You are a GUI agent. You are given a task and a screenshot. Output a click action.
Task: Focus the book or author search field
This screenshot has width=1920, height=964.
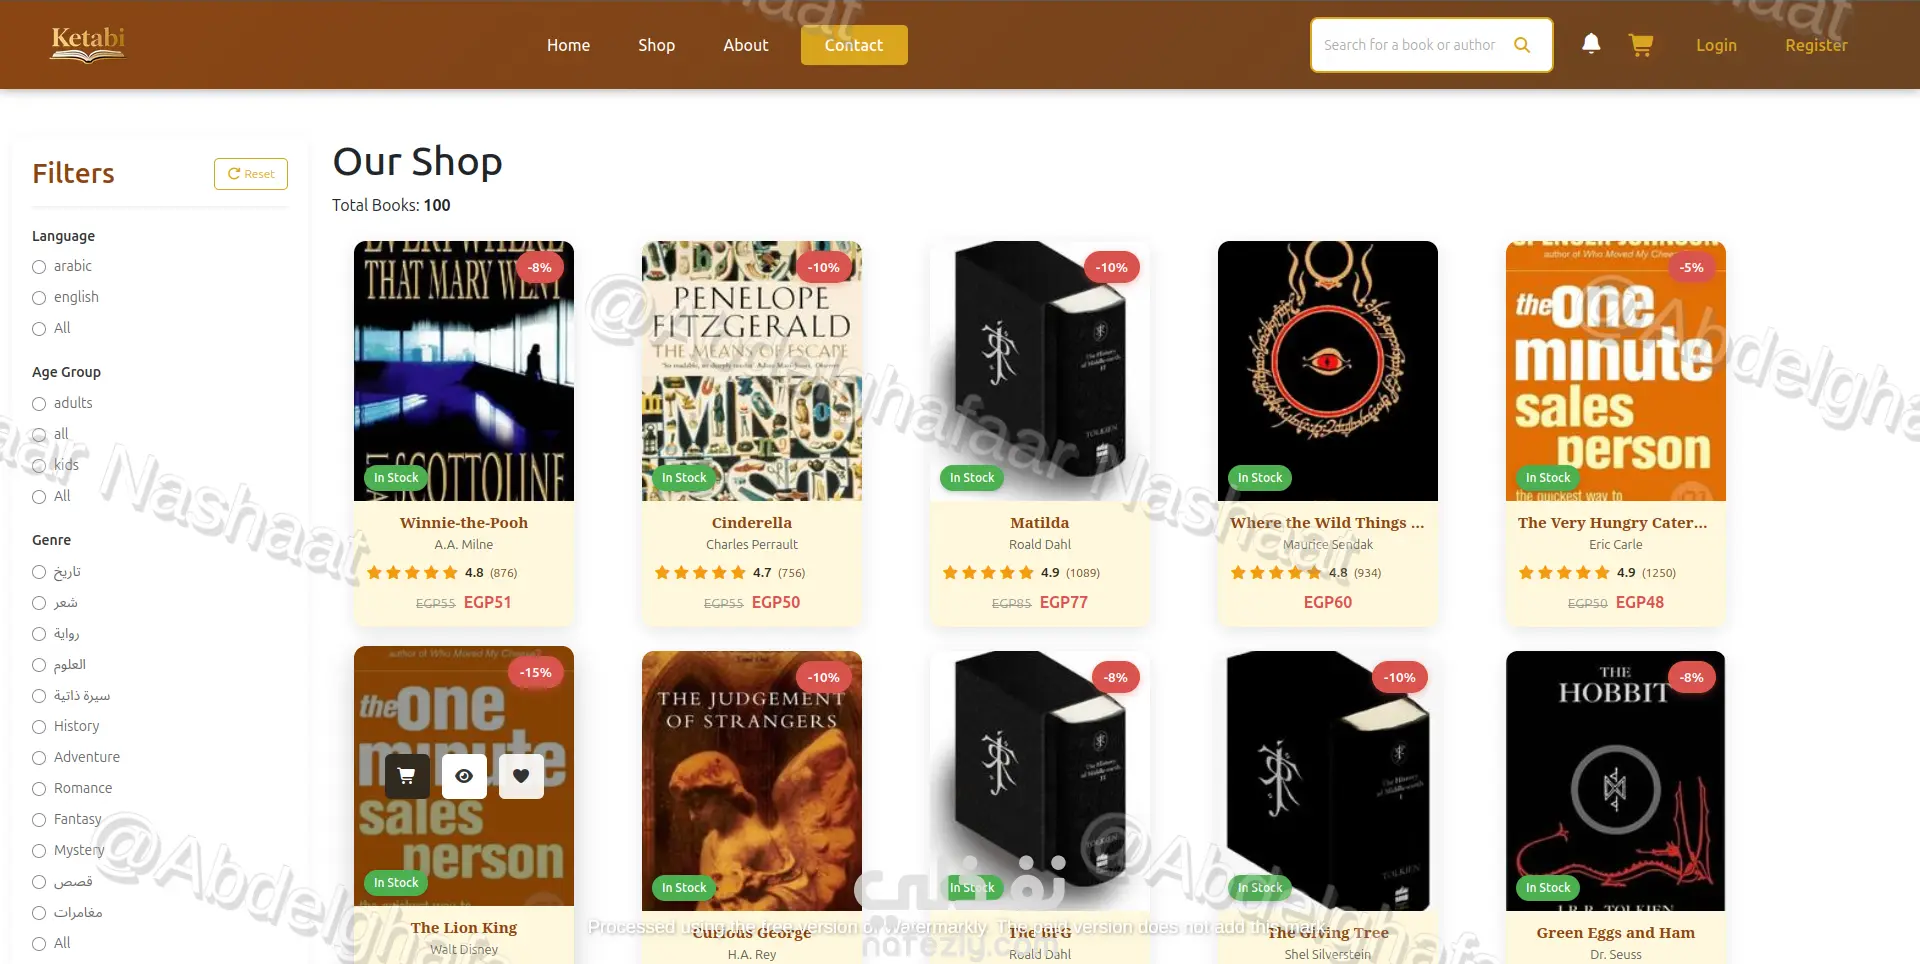[1410, 45]
